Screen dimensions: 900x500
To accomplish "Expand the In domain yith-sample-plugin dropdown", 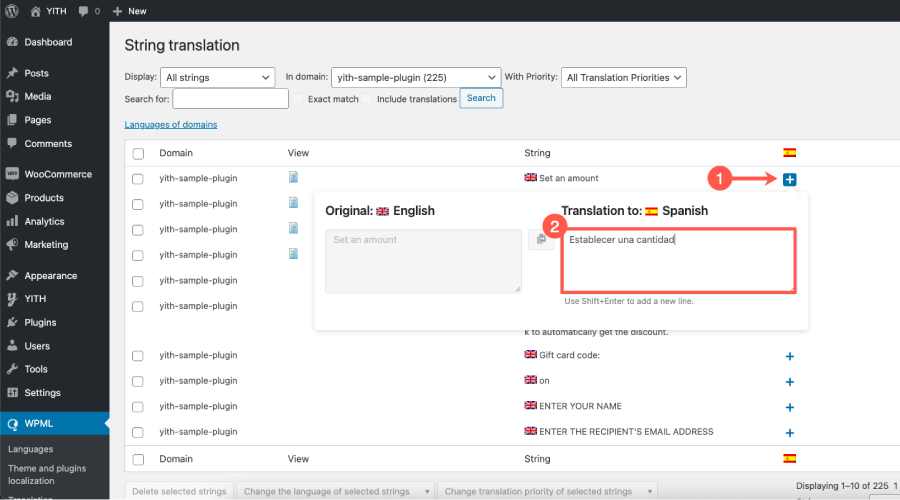I will (415, 77).
